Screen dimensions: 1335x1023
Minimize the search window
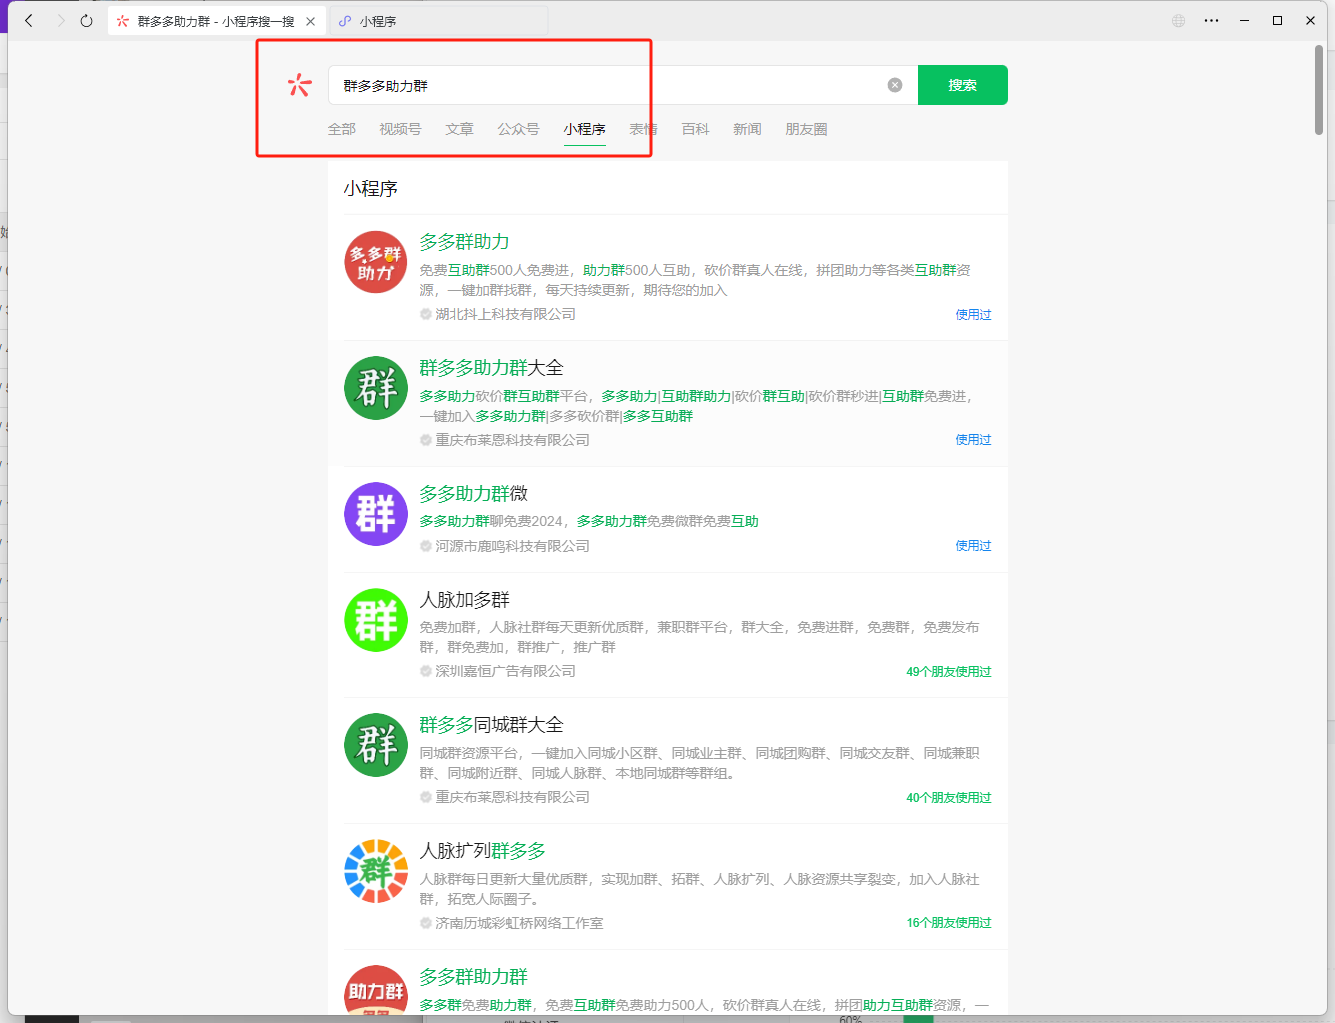tap(1245, 20)
